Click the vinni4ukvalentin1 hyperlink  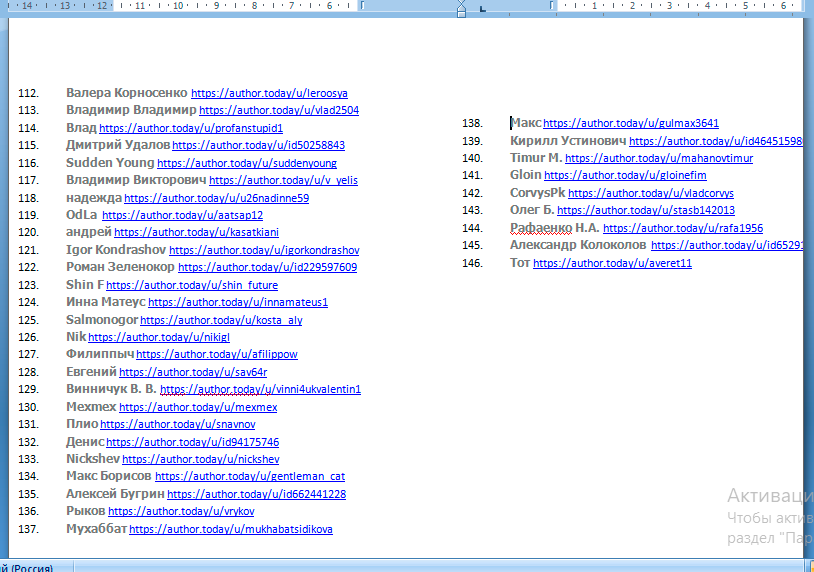tap(260, 389)
